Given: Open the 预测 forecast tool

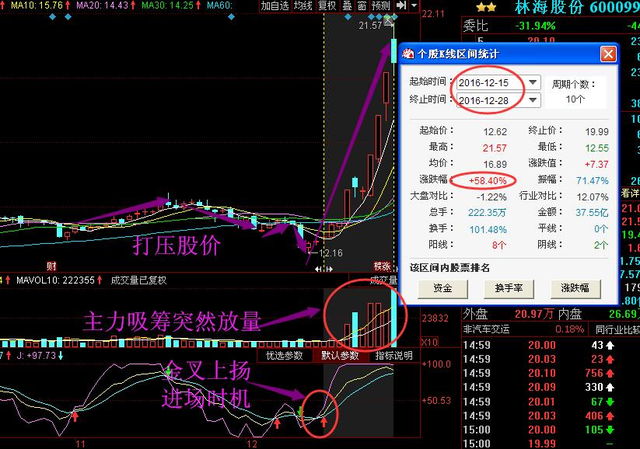Looking at the screenshot, I should tap(381, 6).
